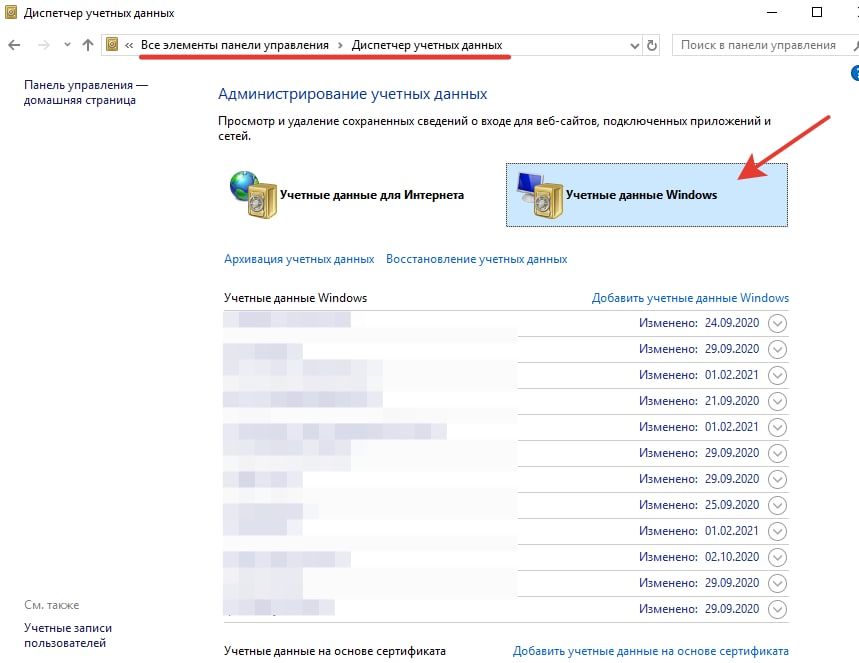
Task: Go back with the left arrow button
Action: pyautogui.click(x=15, y=45)
